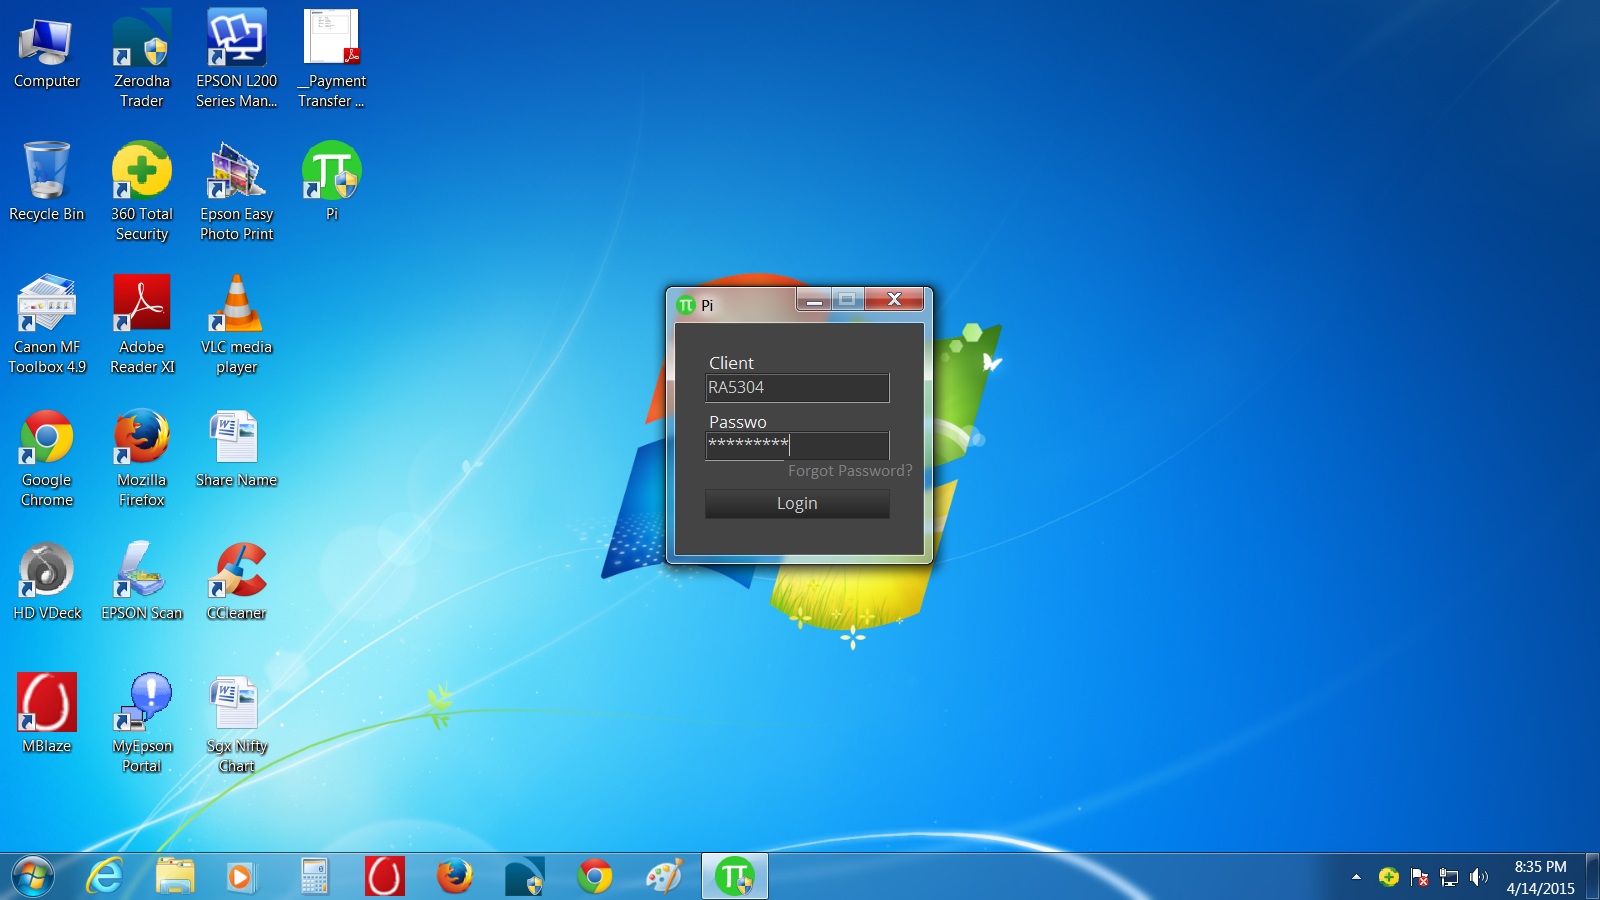Click Show Desktop button at taskbar end
The height and width of the screenshot is (900, 1600).
[1592, 877]
